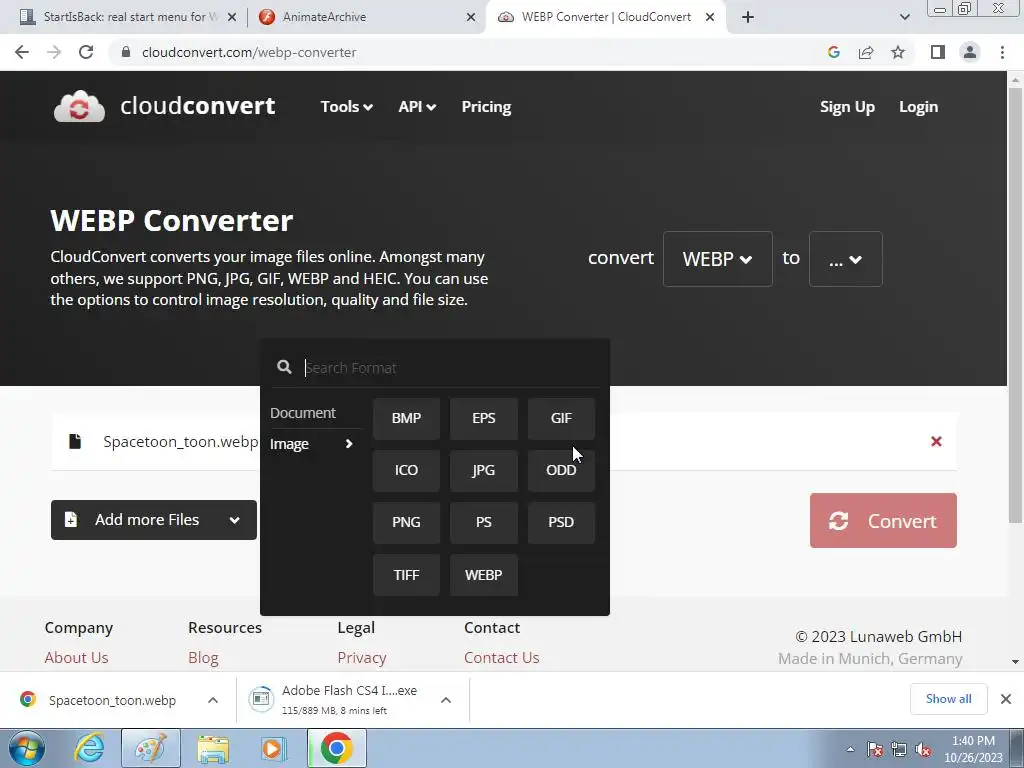Choose PSD format

coord(561,522)
